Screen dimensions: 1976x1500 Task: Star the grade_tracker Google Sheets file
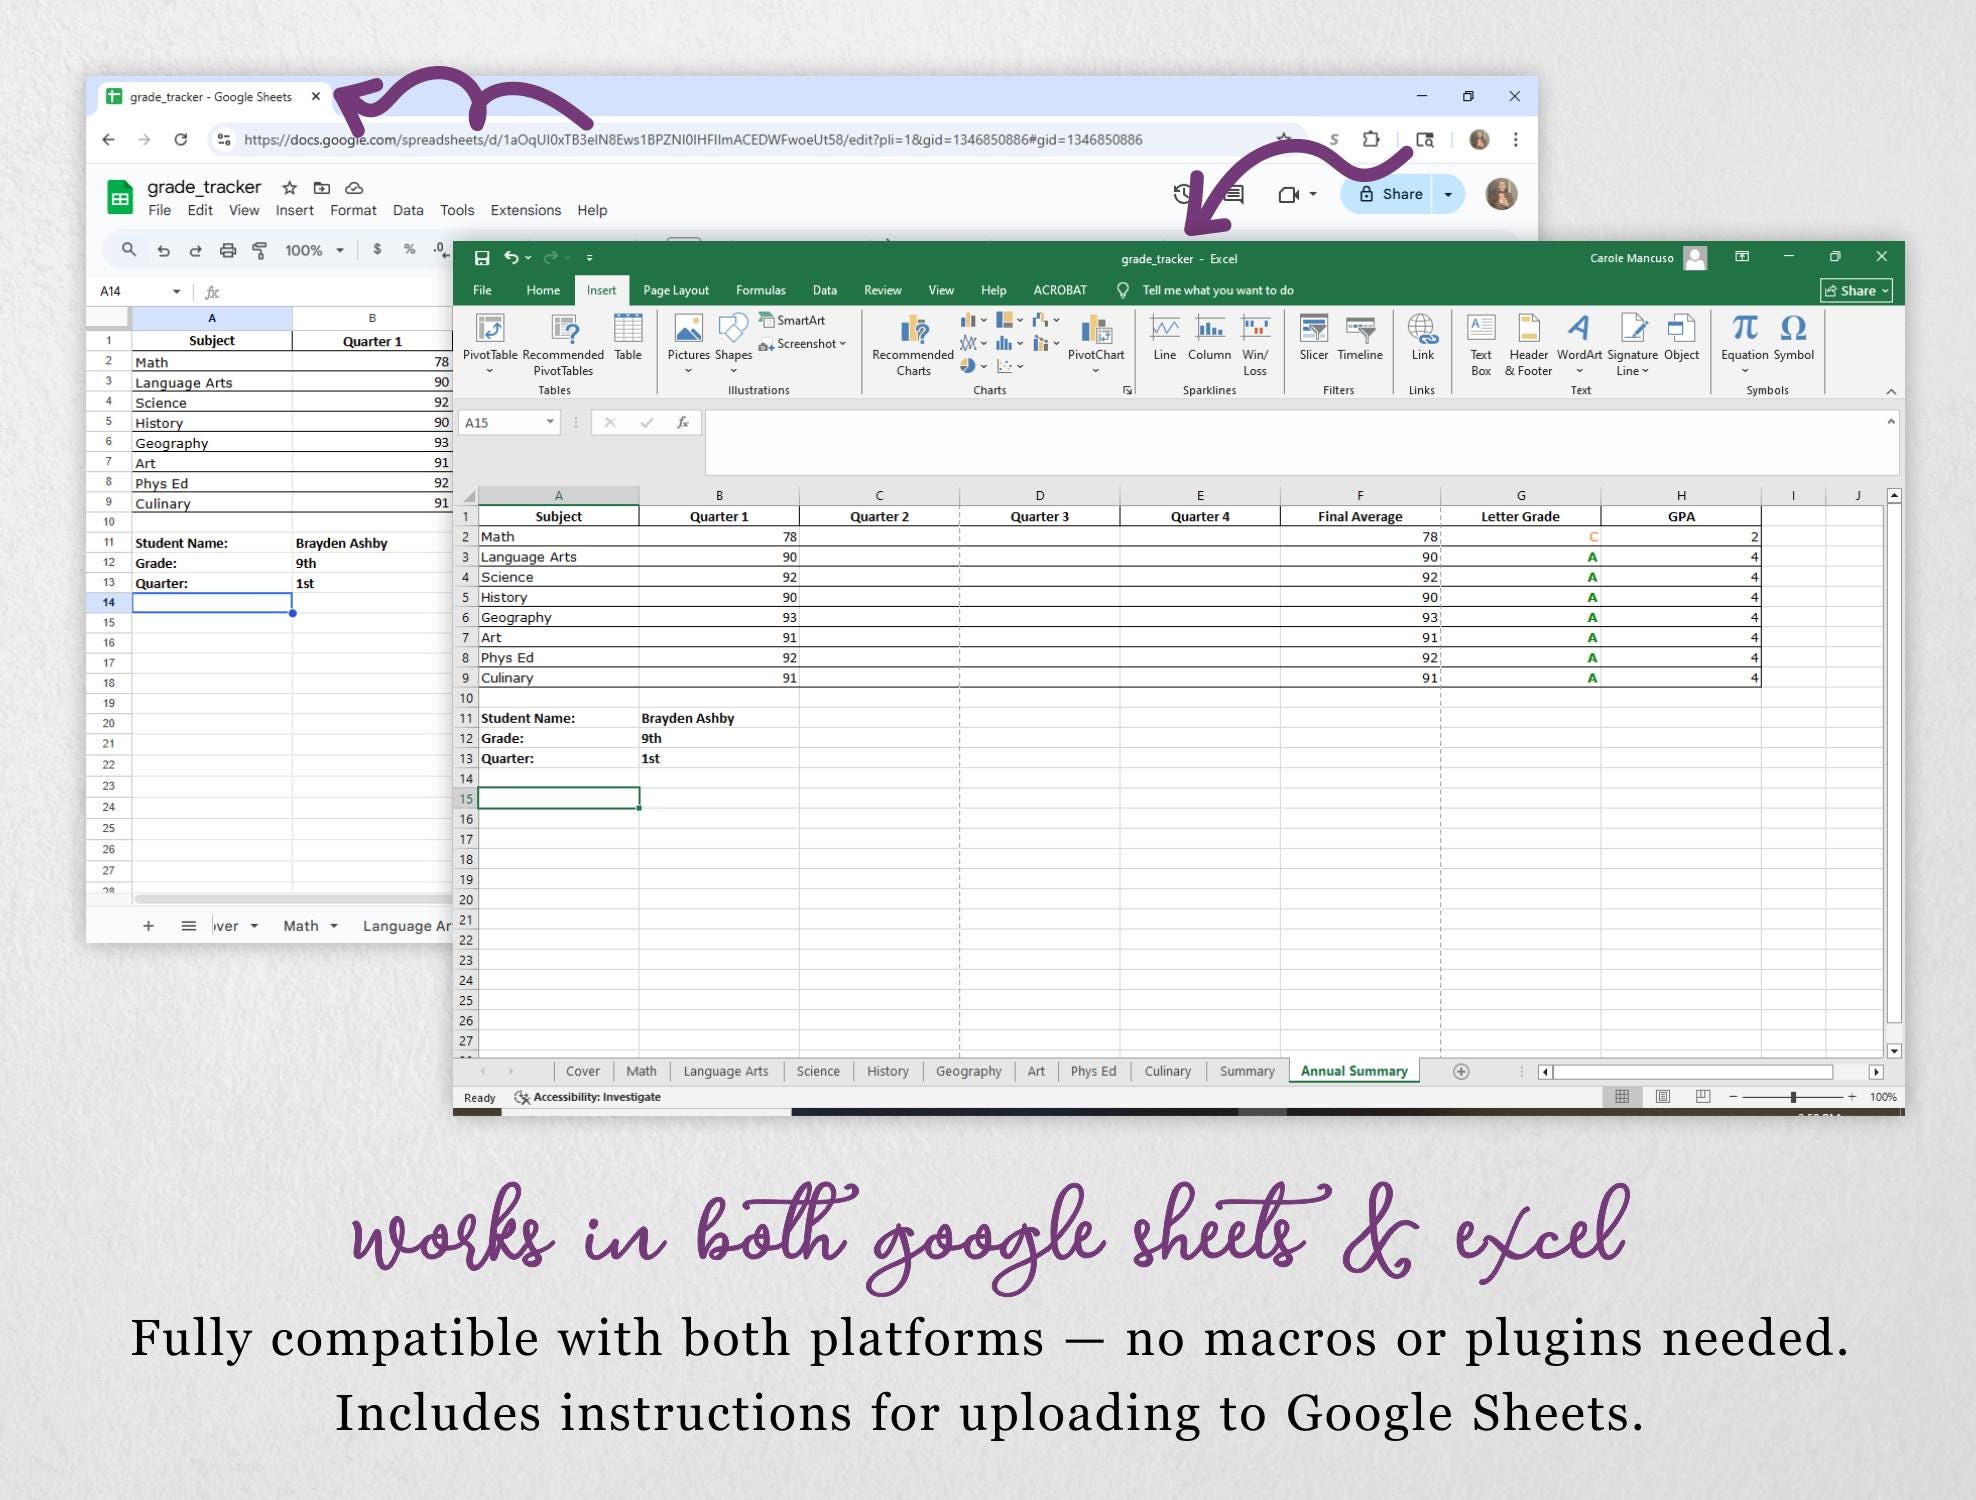[289, 187]
